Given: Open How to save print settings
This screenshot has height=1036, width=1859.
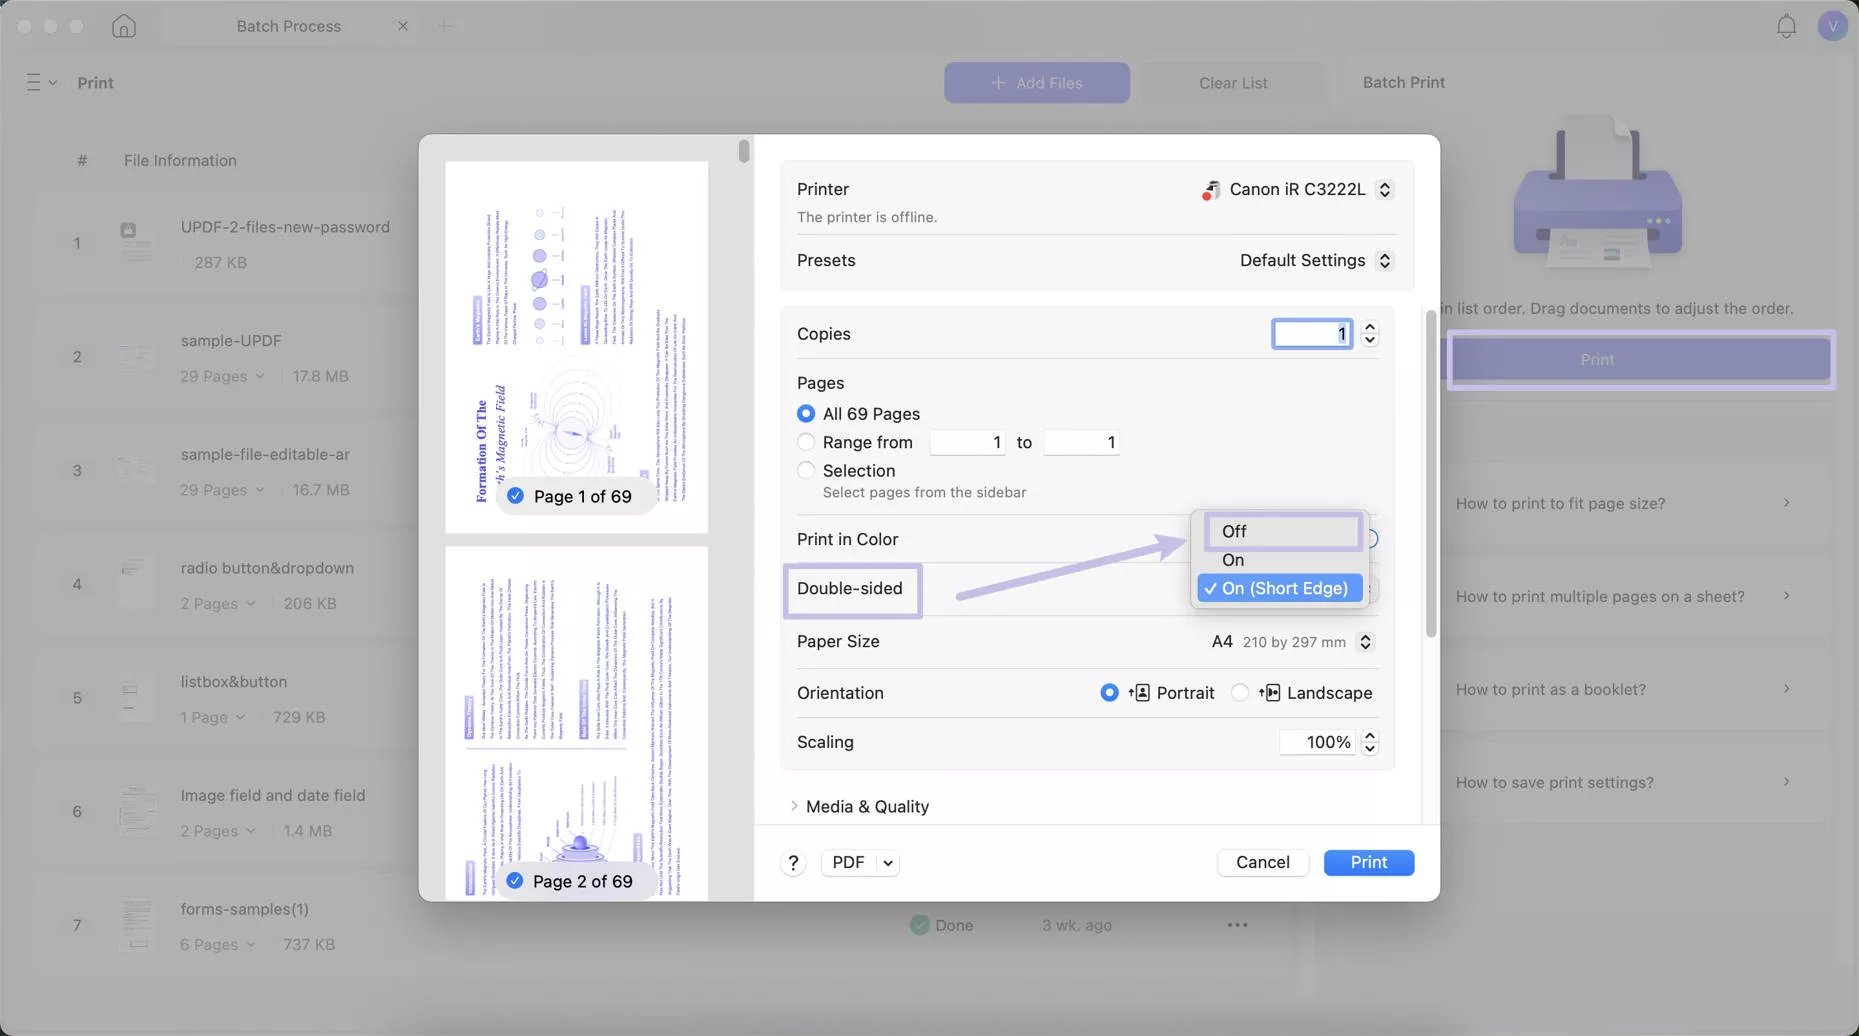Looking at the screenshot, I should (1624, 783).
